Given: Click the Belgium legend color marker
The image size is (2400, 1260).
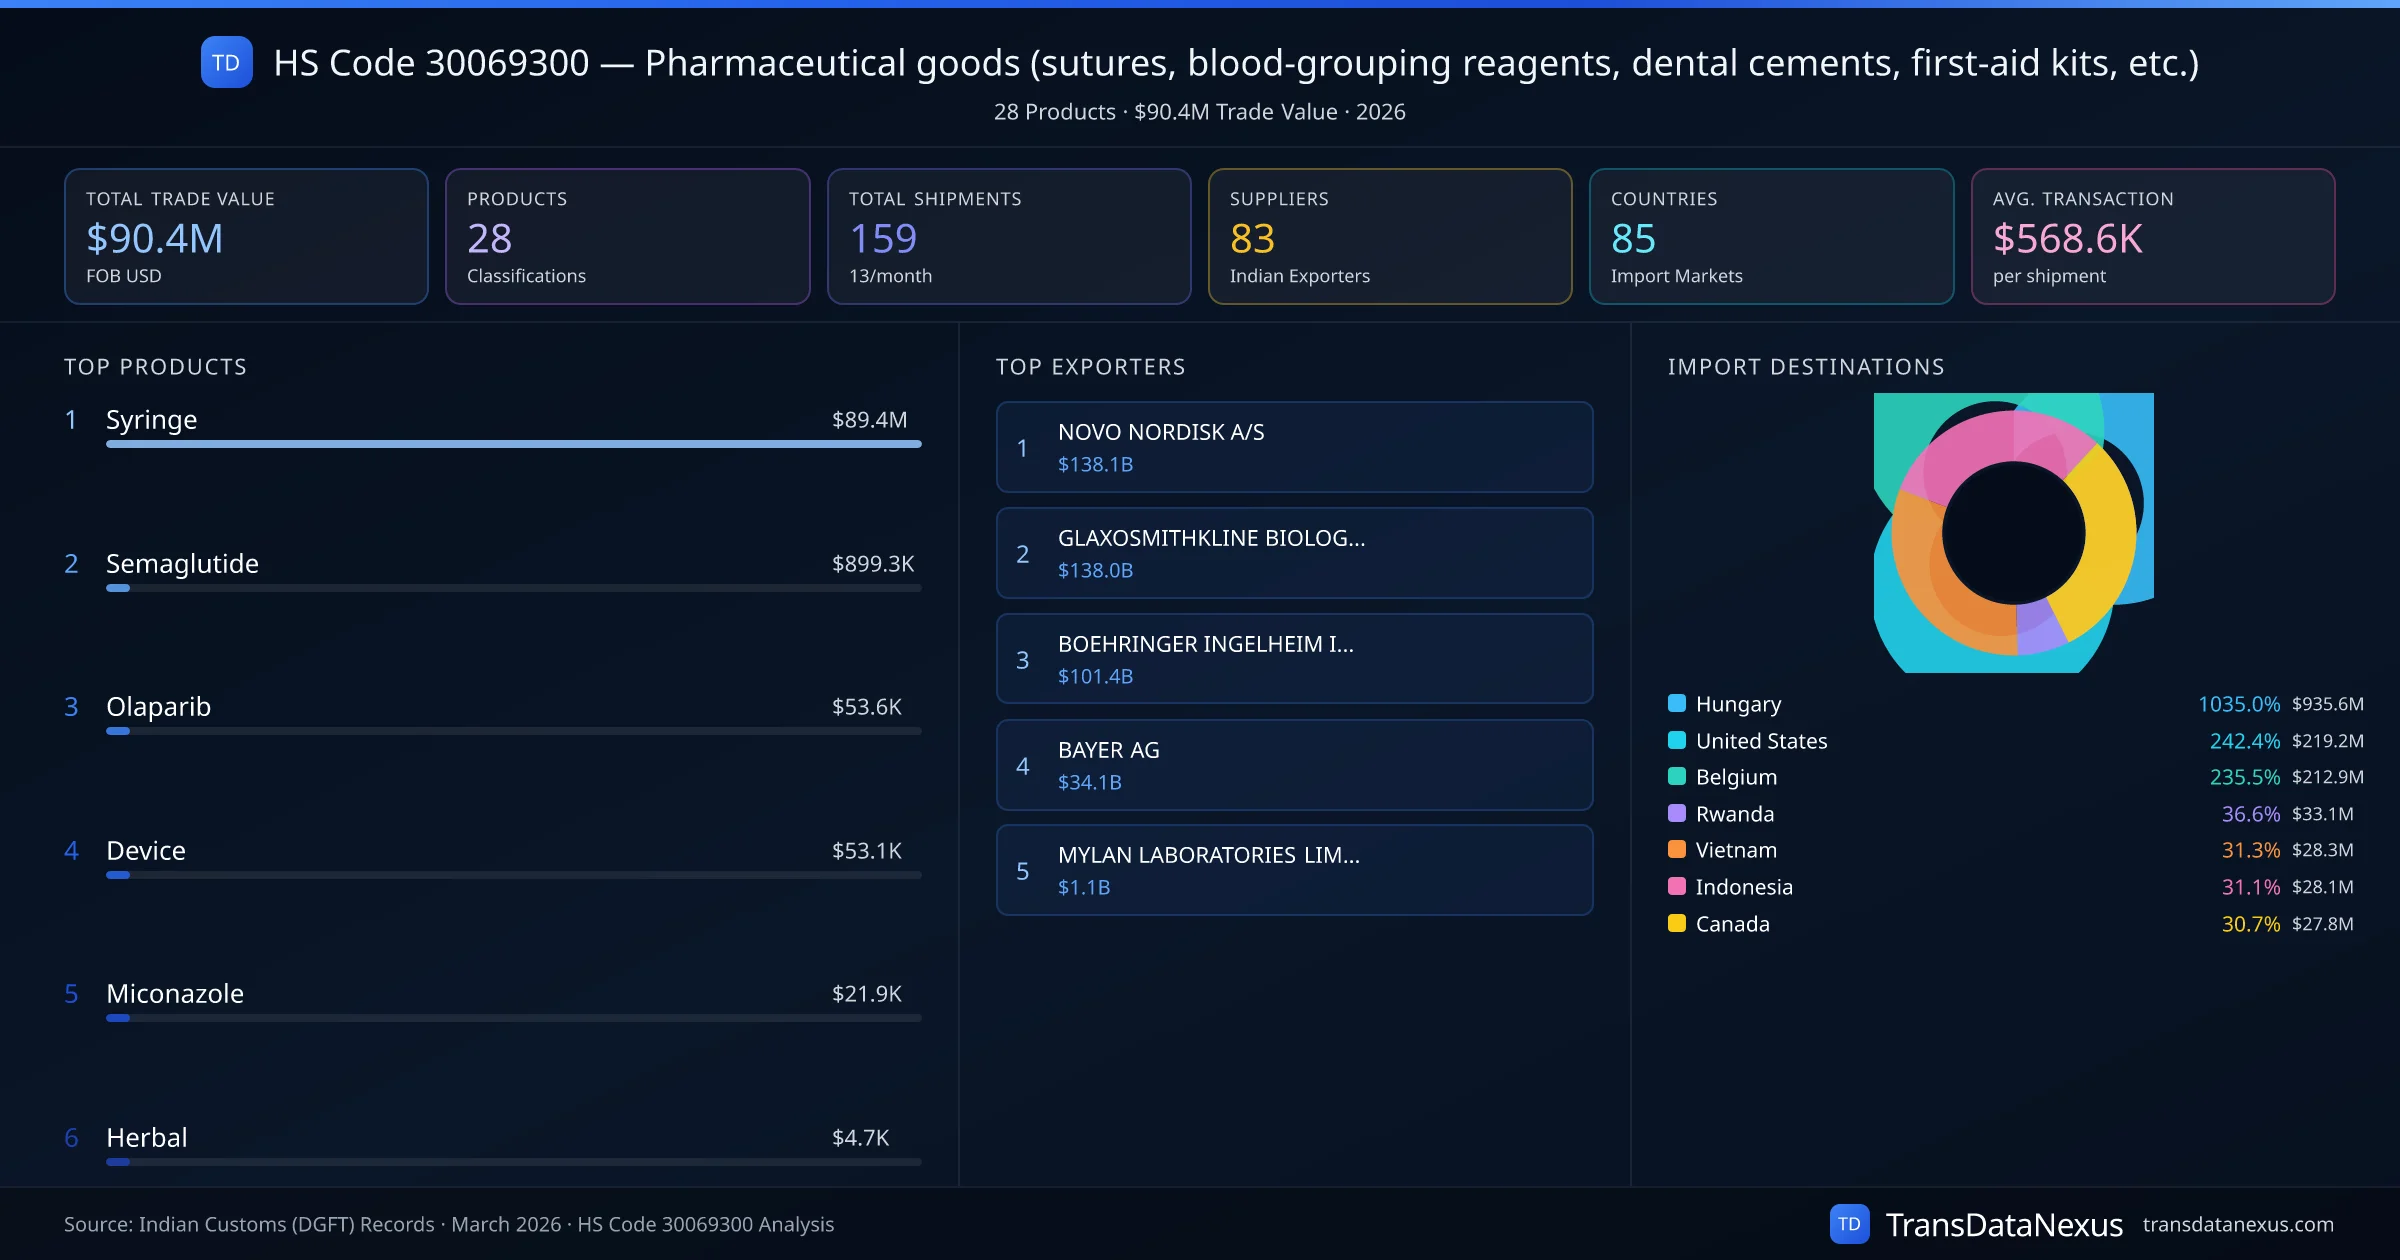Looking at the screenshot, I should (1676, 777).
